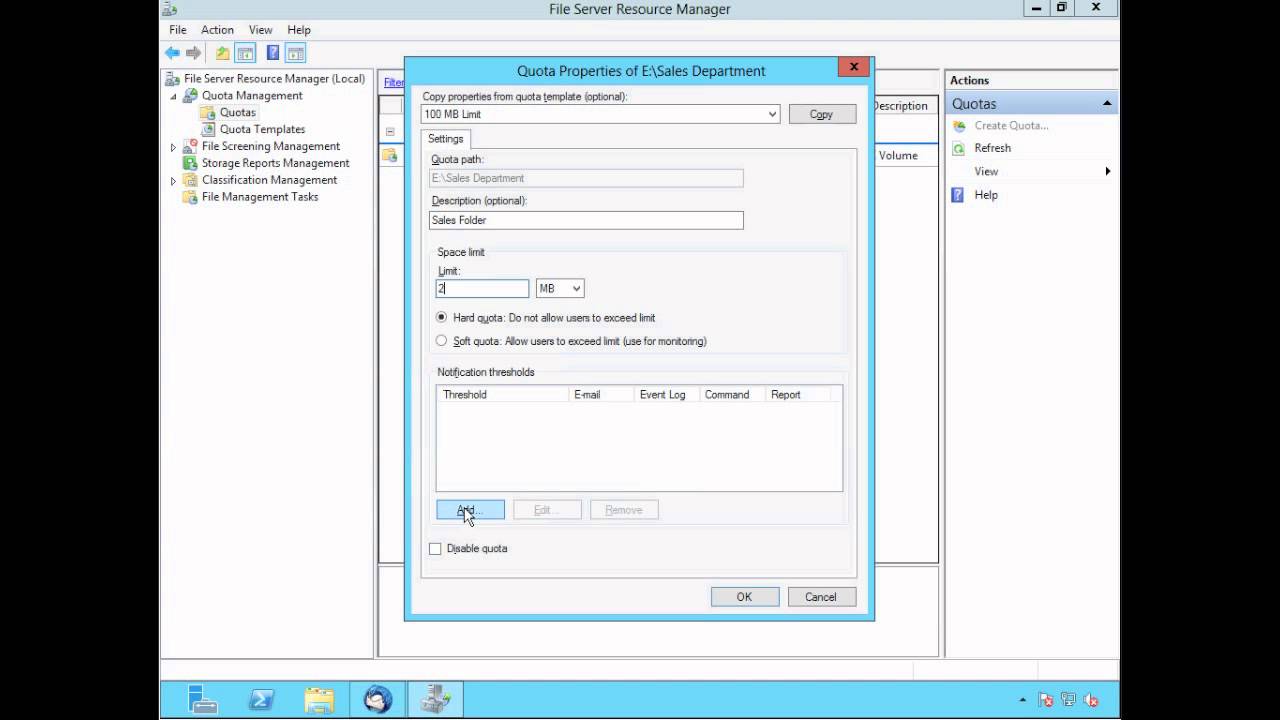This screenshot has height=720, width=1280.
Task: Click the File Management Tasks icon
Action: click(x=190, y=197)
